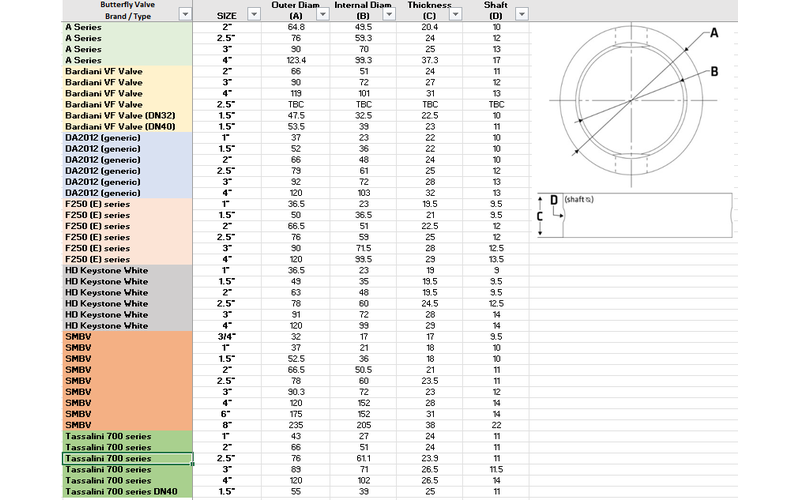Select outer diameter cell 119

tap(296, 93)
